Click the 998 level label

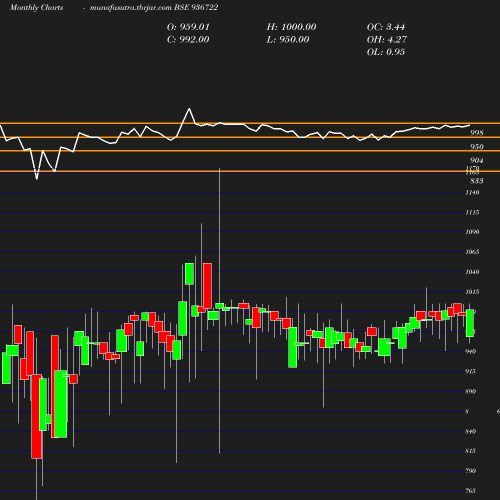pyautogui.click(x=477, y=133)
